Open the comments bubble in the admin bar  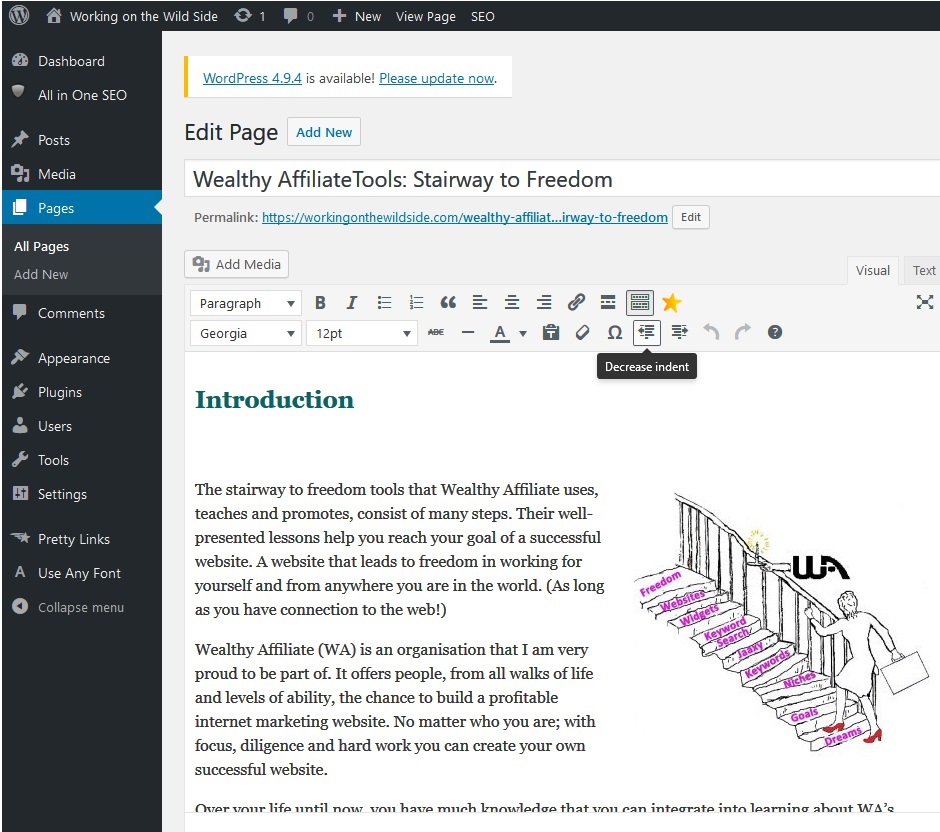click(x=299, y=16)
